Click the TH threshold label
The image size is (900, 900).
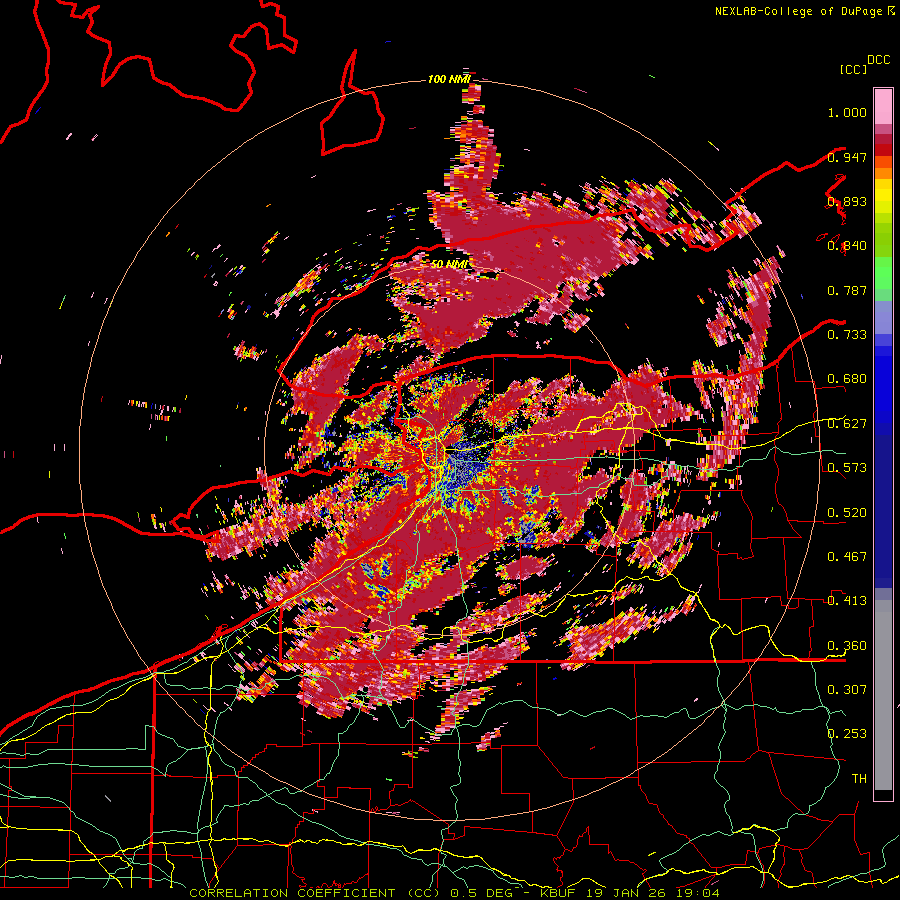point(859,779)
